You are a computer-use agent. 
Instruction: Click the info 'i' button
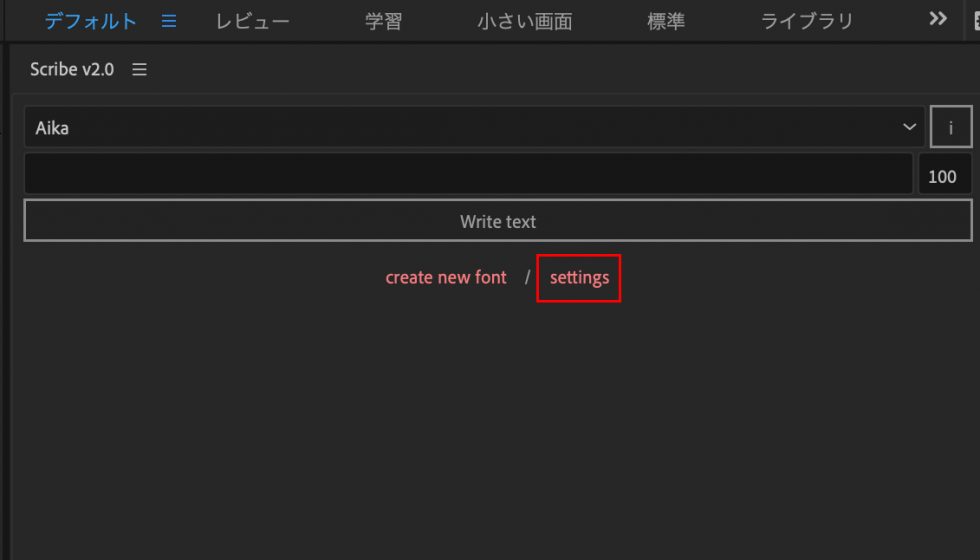[951, 127]
